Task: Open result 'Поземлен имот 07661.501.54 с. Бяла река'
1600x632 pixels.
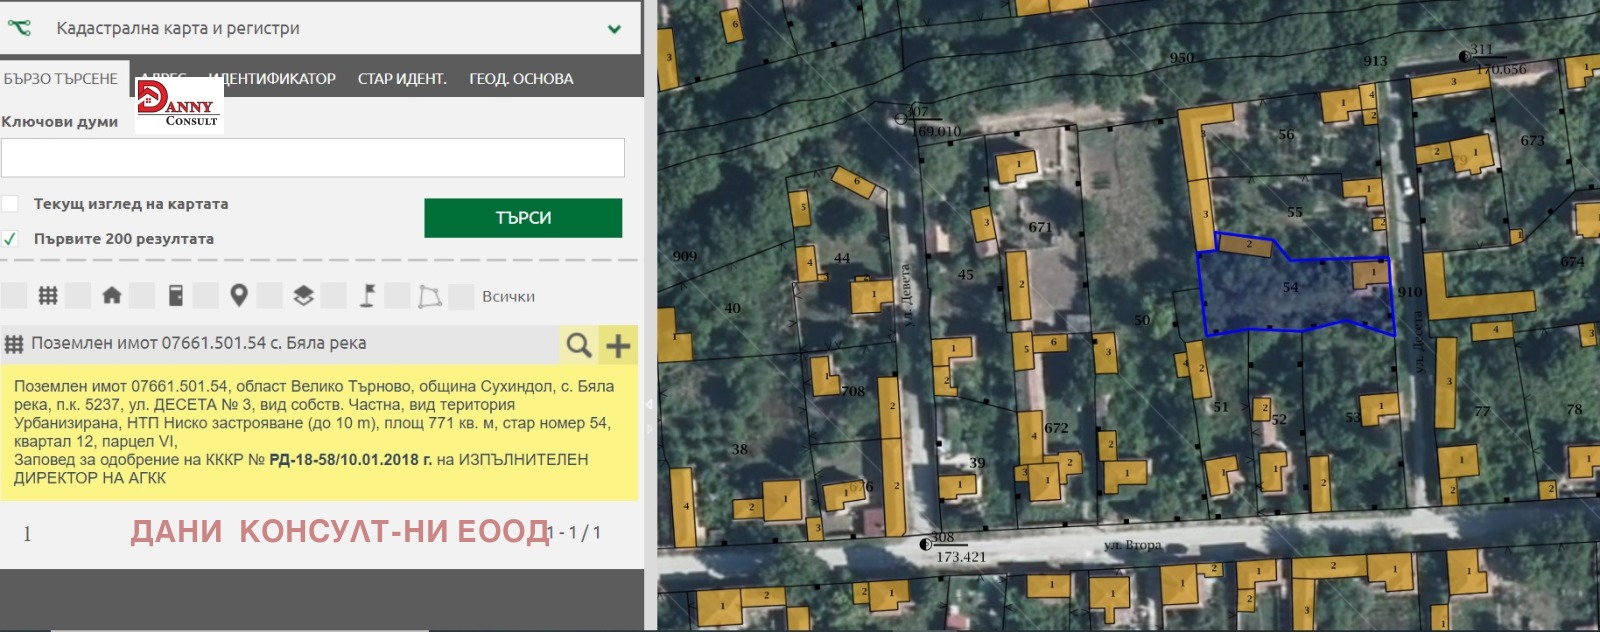Action: [198, 343]
